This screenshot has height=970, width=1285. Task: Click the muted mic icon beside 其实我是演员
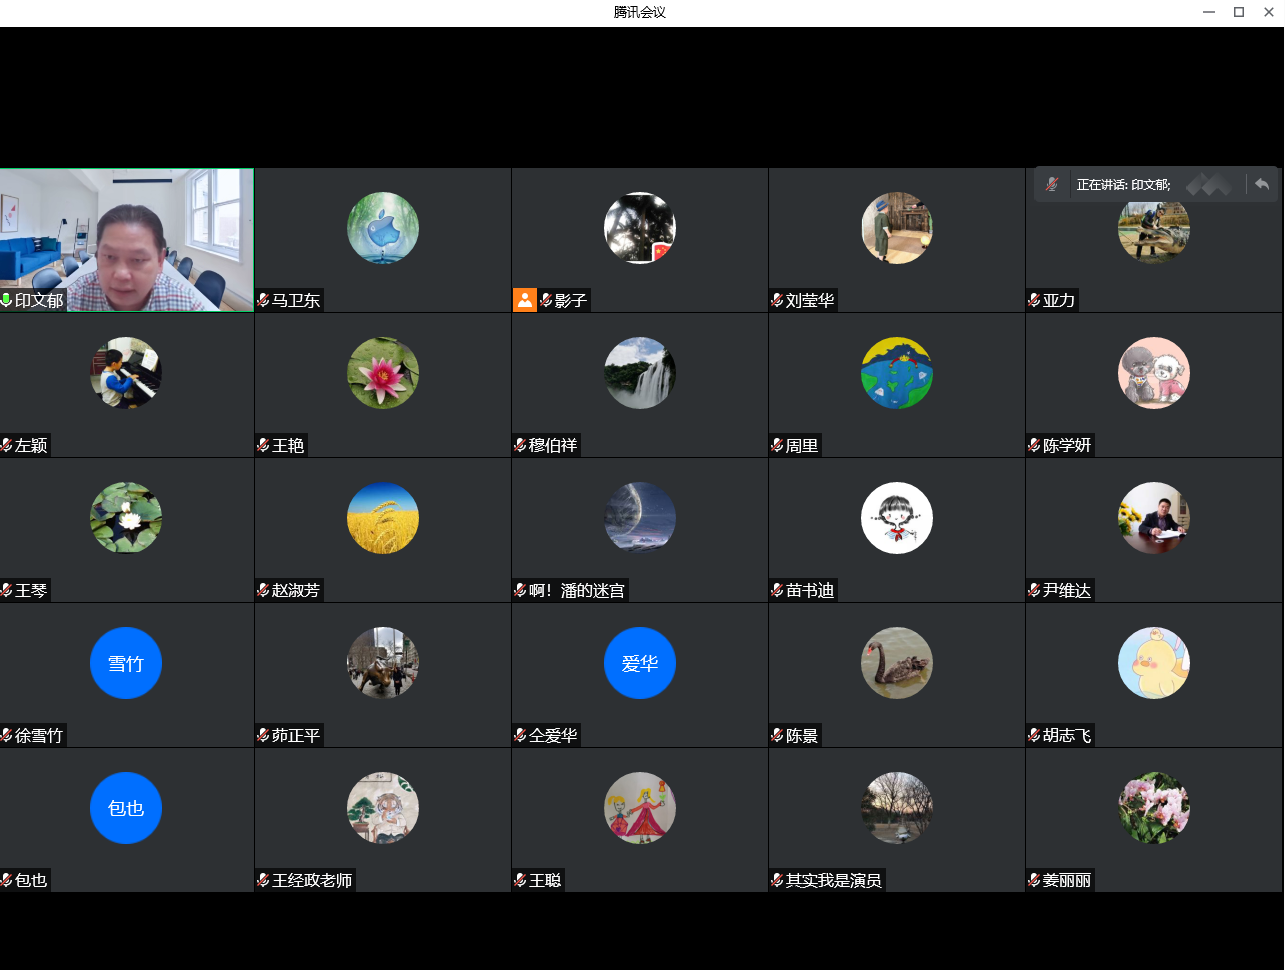click(x=777, y=880)
